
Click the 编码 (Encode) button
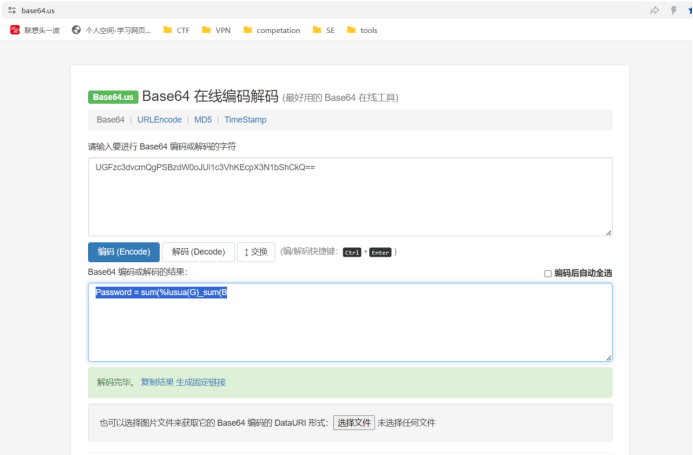(124, 252)
